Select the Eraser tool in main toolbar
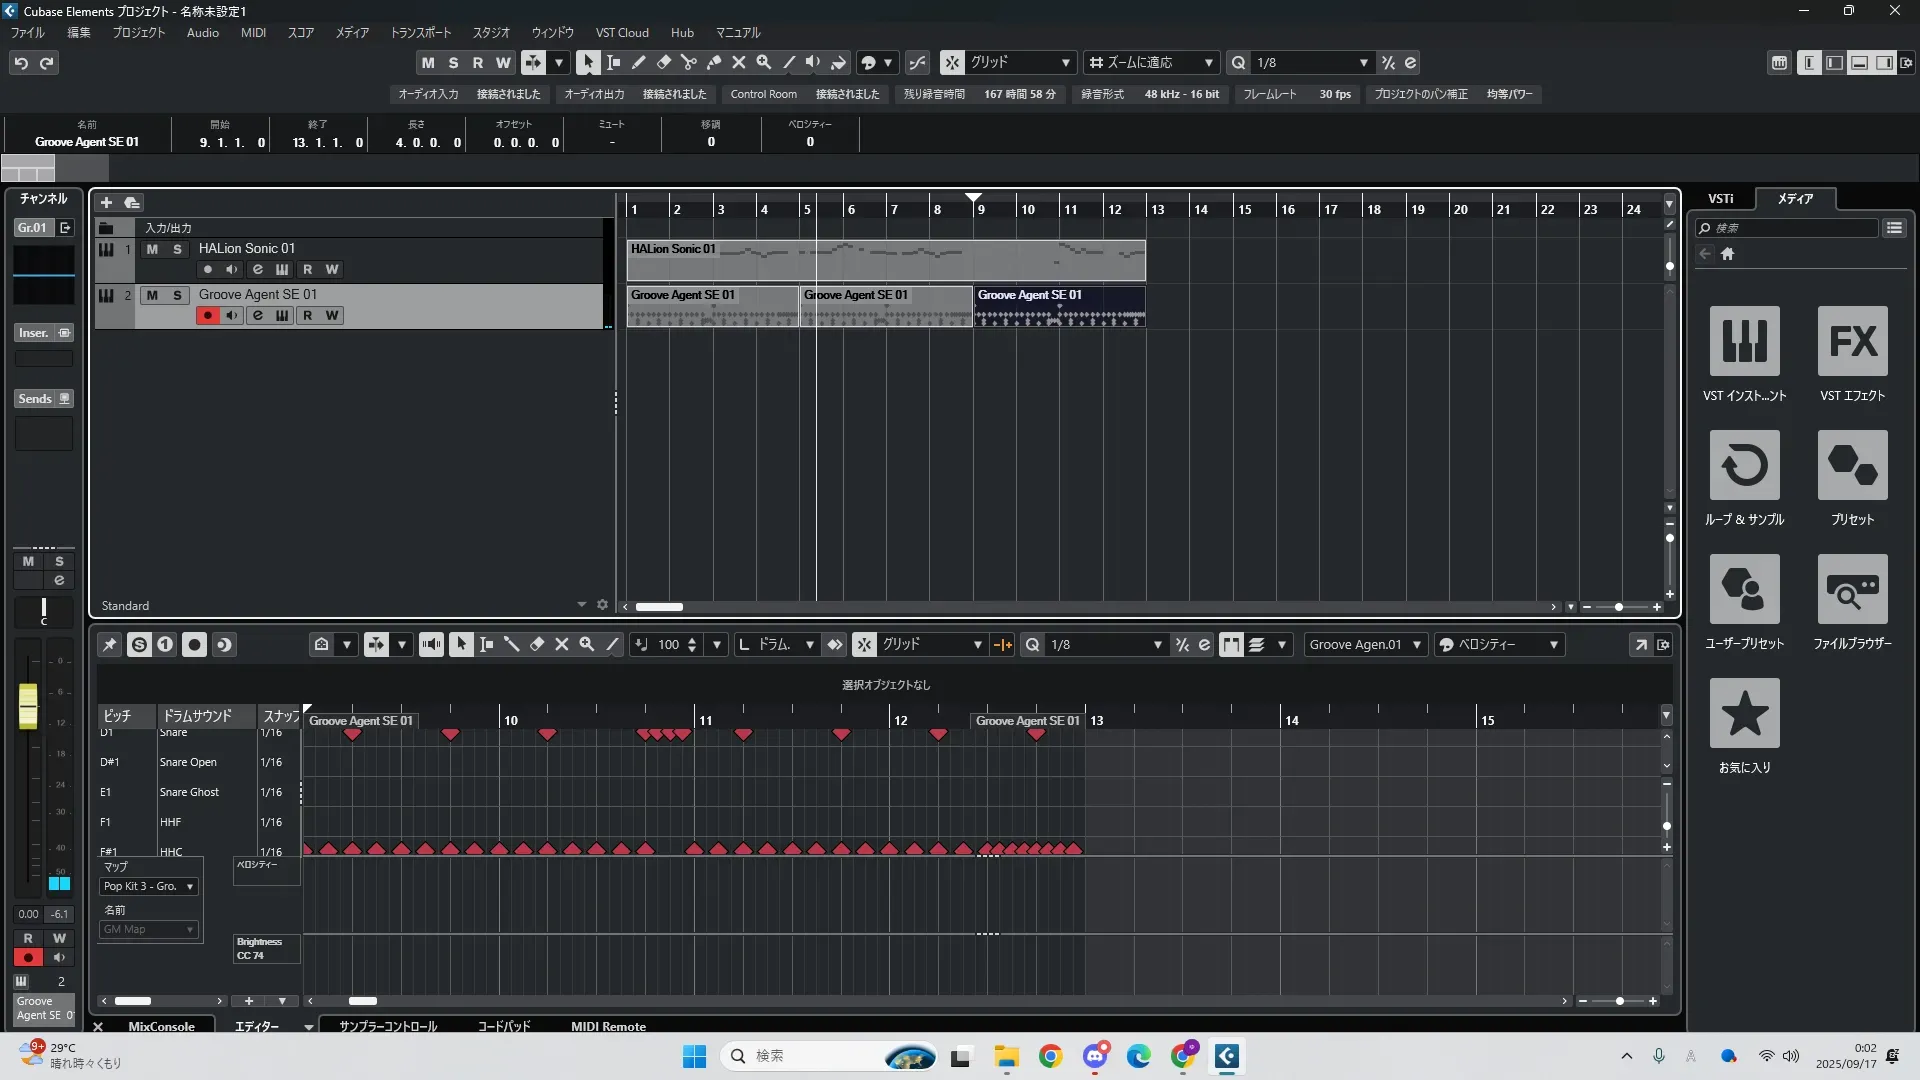Screen dimensions: 1920x1080 click(x=664, y=62)
